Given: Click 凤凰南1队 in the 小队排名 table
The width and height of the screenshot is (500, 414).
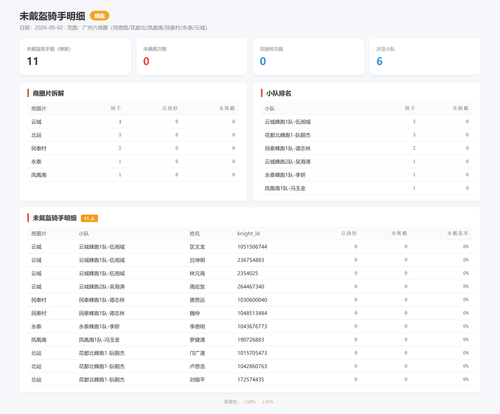Looking at the screenshot, I should pyautogui.click(x=285, y=188).
